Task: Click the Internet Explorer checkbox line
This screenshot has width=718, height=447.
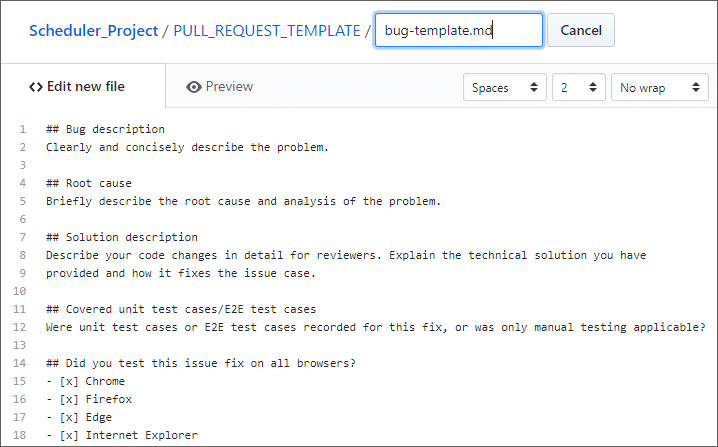Action: point(122,435)
